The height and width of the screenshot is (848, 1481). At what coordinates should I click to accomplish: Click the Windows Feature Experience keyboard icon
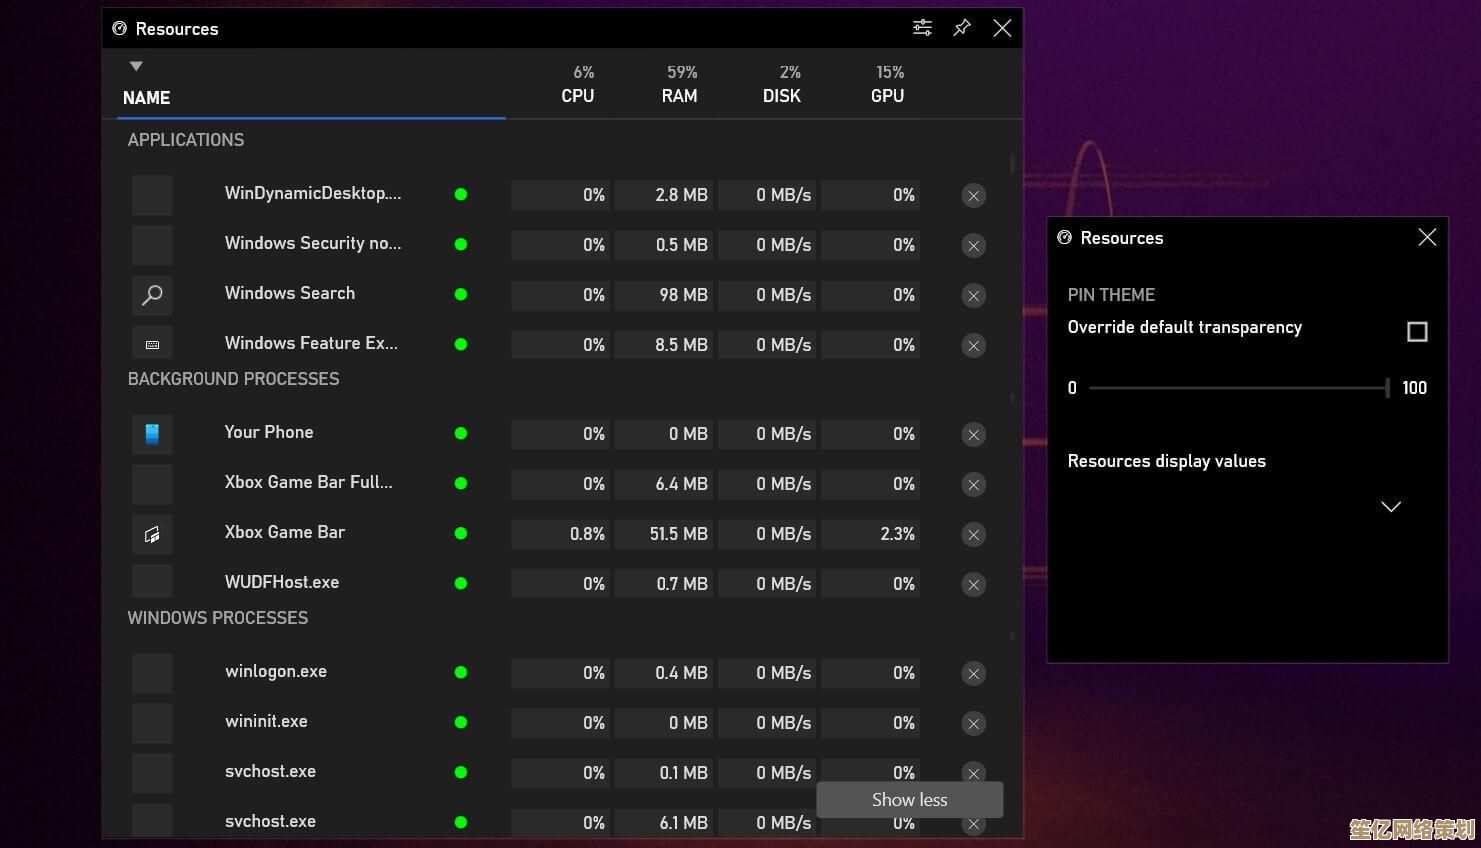(x=152, y=343)
